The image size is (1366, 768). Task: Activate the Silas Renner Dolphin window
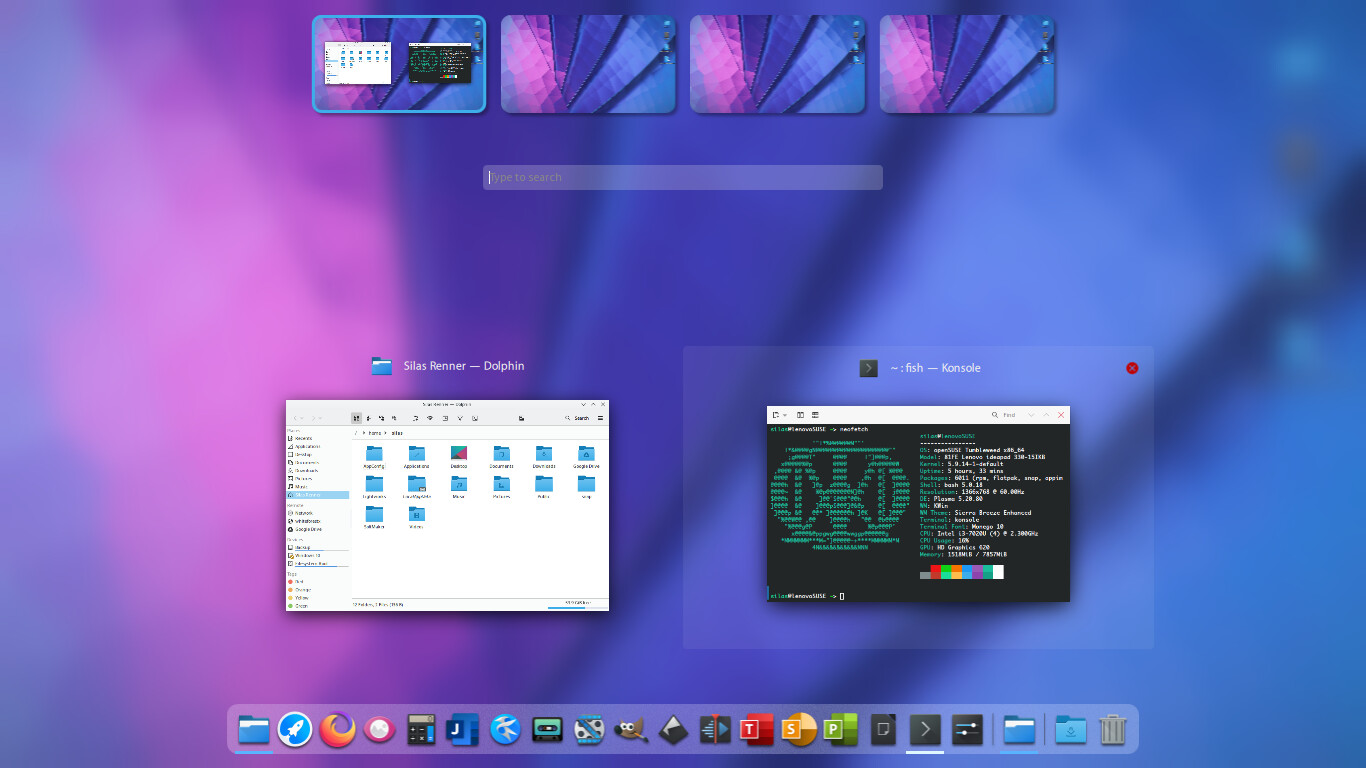coord(447,505)
